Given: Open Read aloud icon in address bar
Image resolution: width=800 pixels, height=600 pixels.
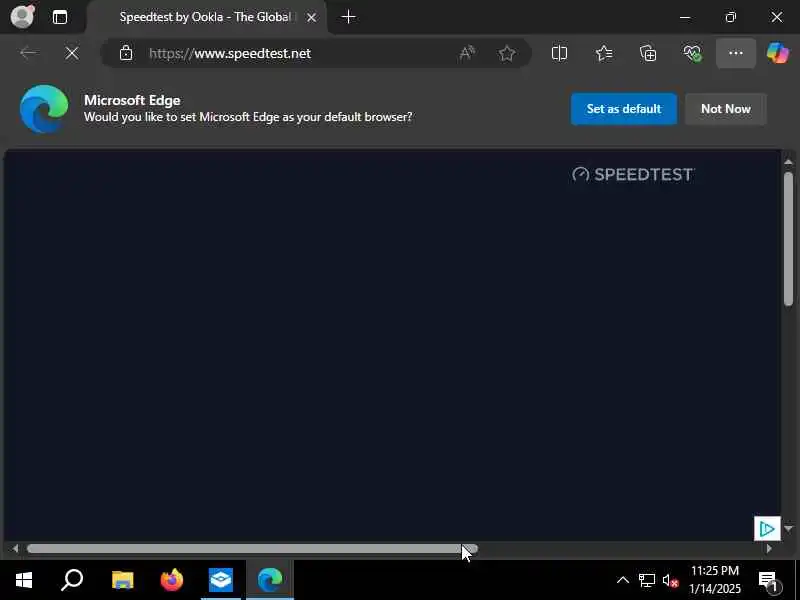Looking at the screenshot, I should pyautogui.click(x=467, y=53).
